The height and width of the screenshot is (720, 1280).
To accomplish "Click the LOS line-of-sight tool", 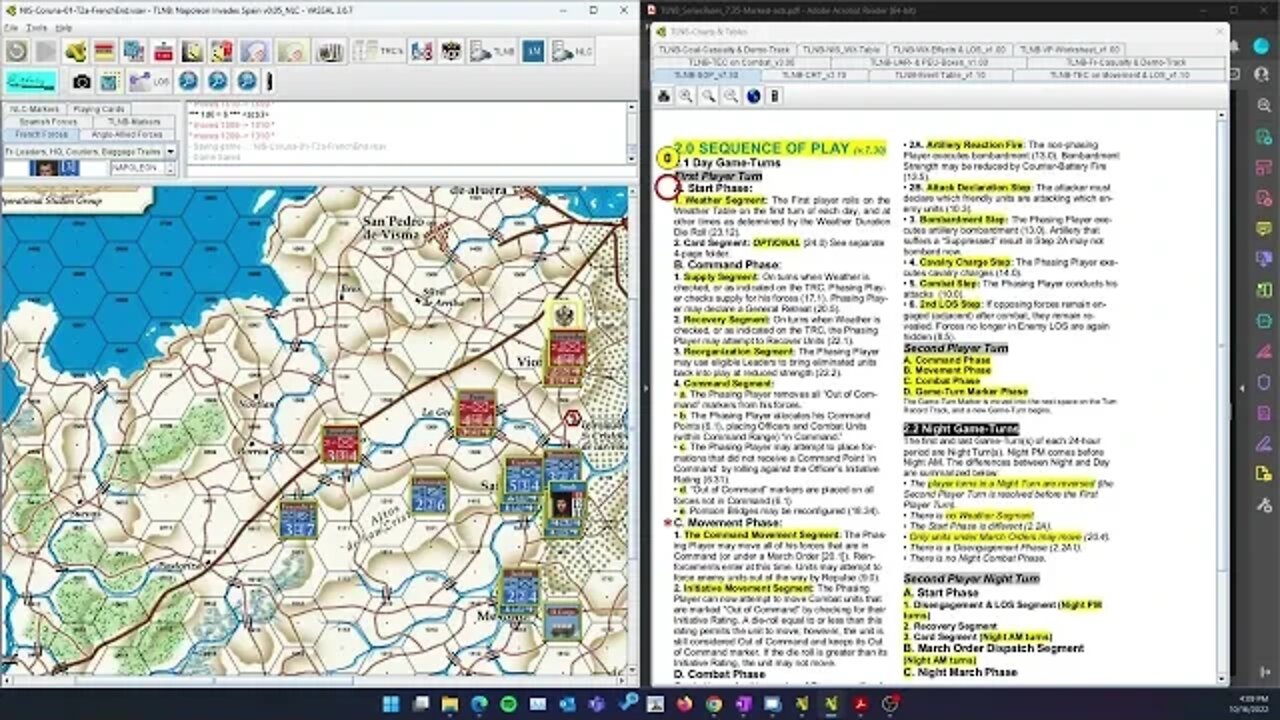I will (x=151, y=82).
